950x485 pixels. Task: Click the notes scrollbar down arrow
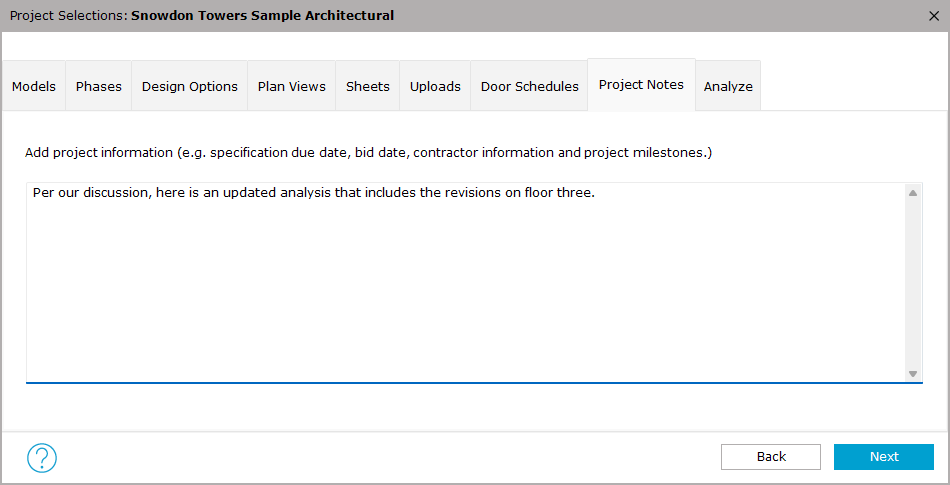pyautogui.click(x=913, y=374)
